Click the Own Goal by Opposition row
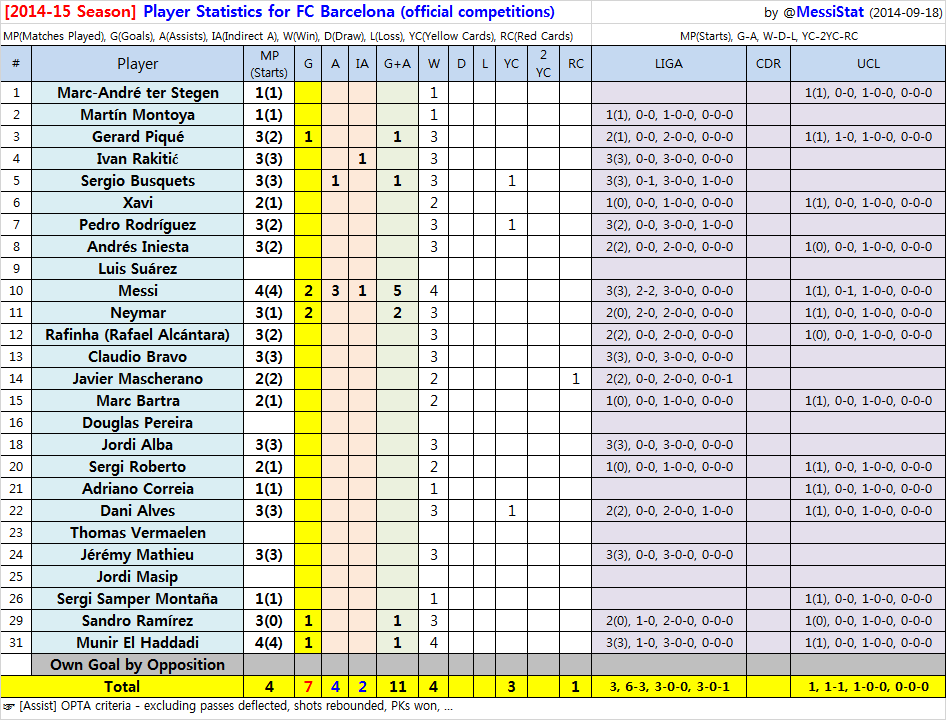This screenshot has height=720, width=946. 137,665
